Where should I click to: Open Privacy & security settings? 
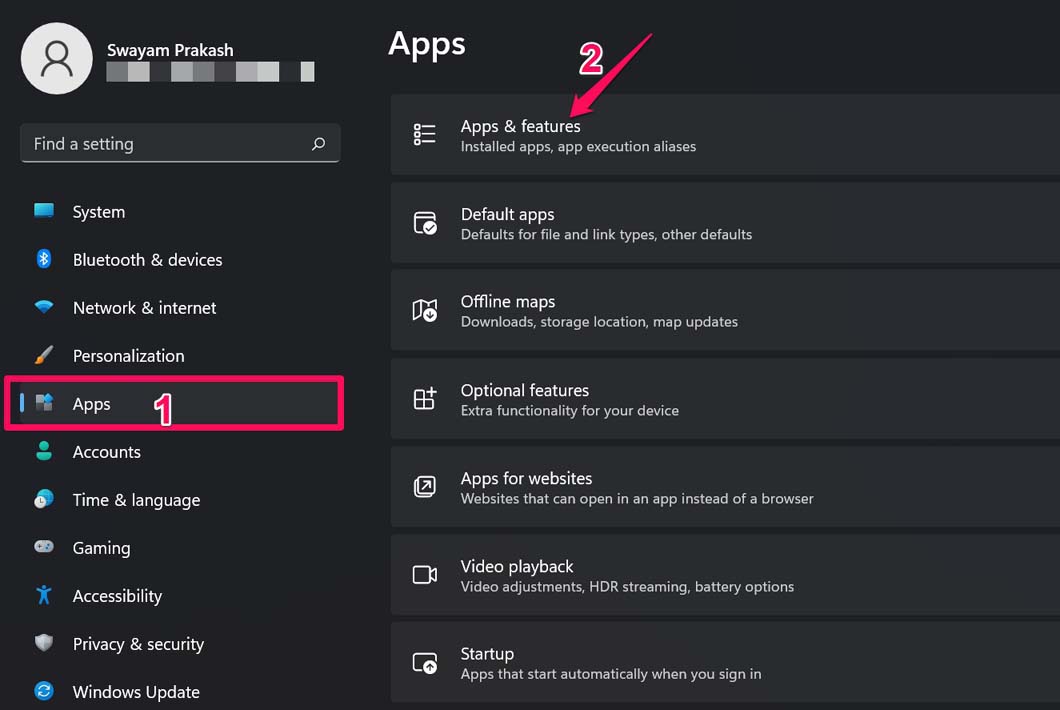(x=138, y=644)
